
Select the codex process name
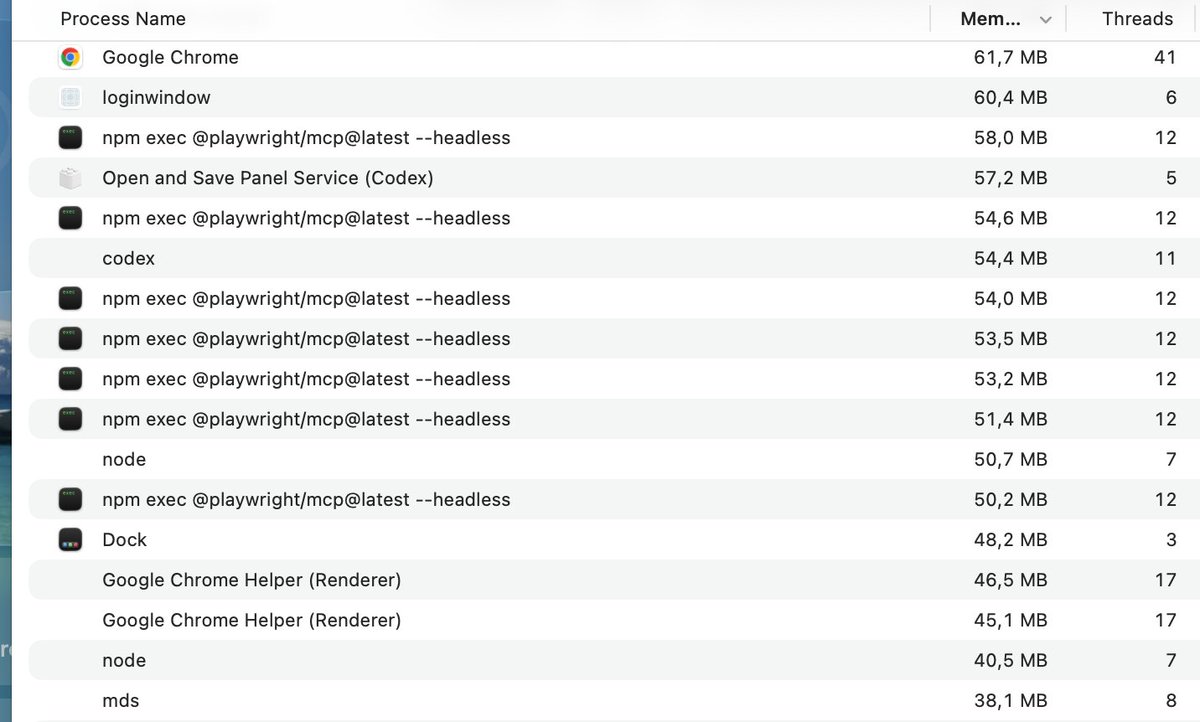click(128, 258)
